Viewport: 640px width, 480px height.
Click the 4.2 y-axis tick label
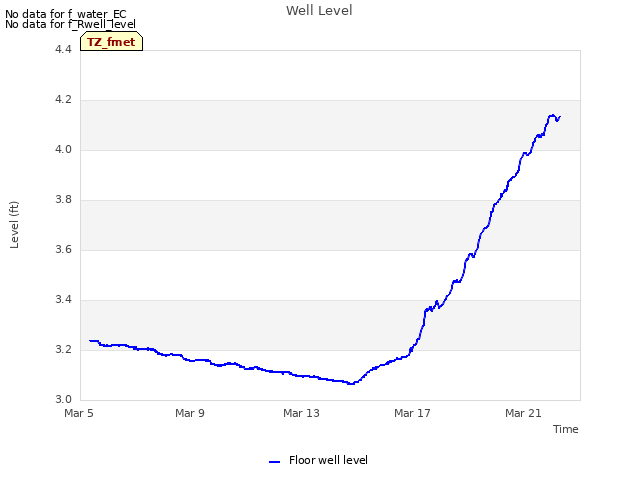click(63, 100)
